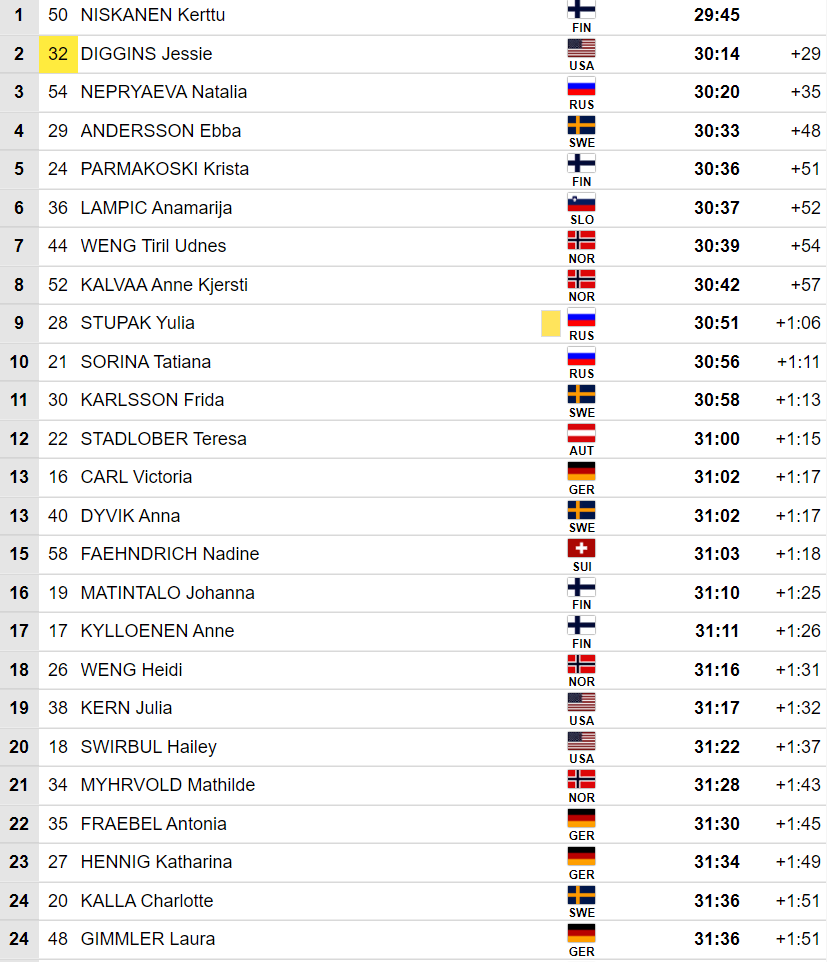Click the finishing time 30:56 for SORINA
Screen dimensions: 827x962
[x=717, y=362]
